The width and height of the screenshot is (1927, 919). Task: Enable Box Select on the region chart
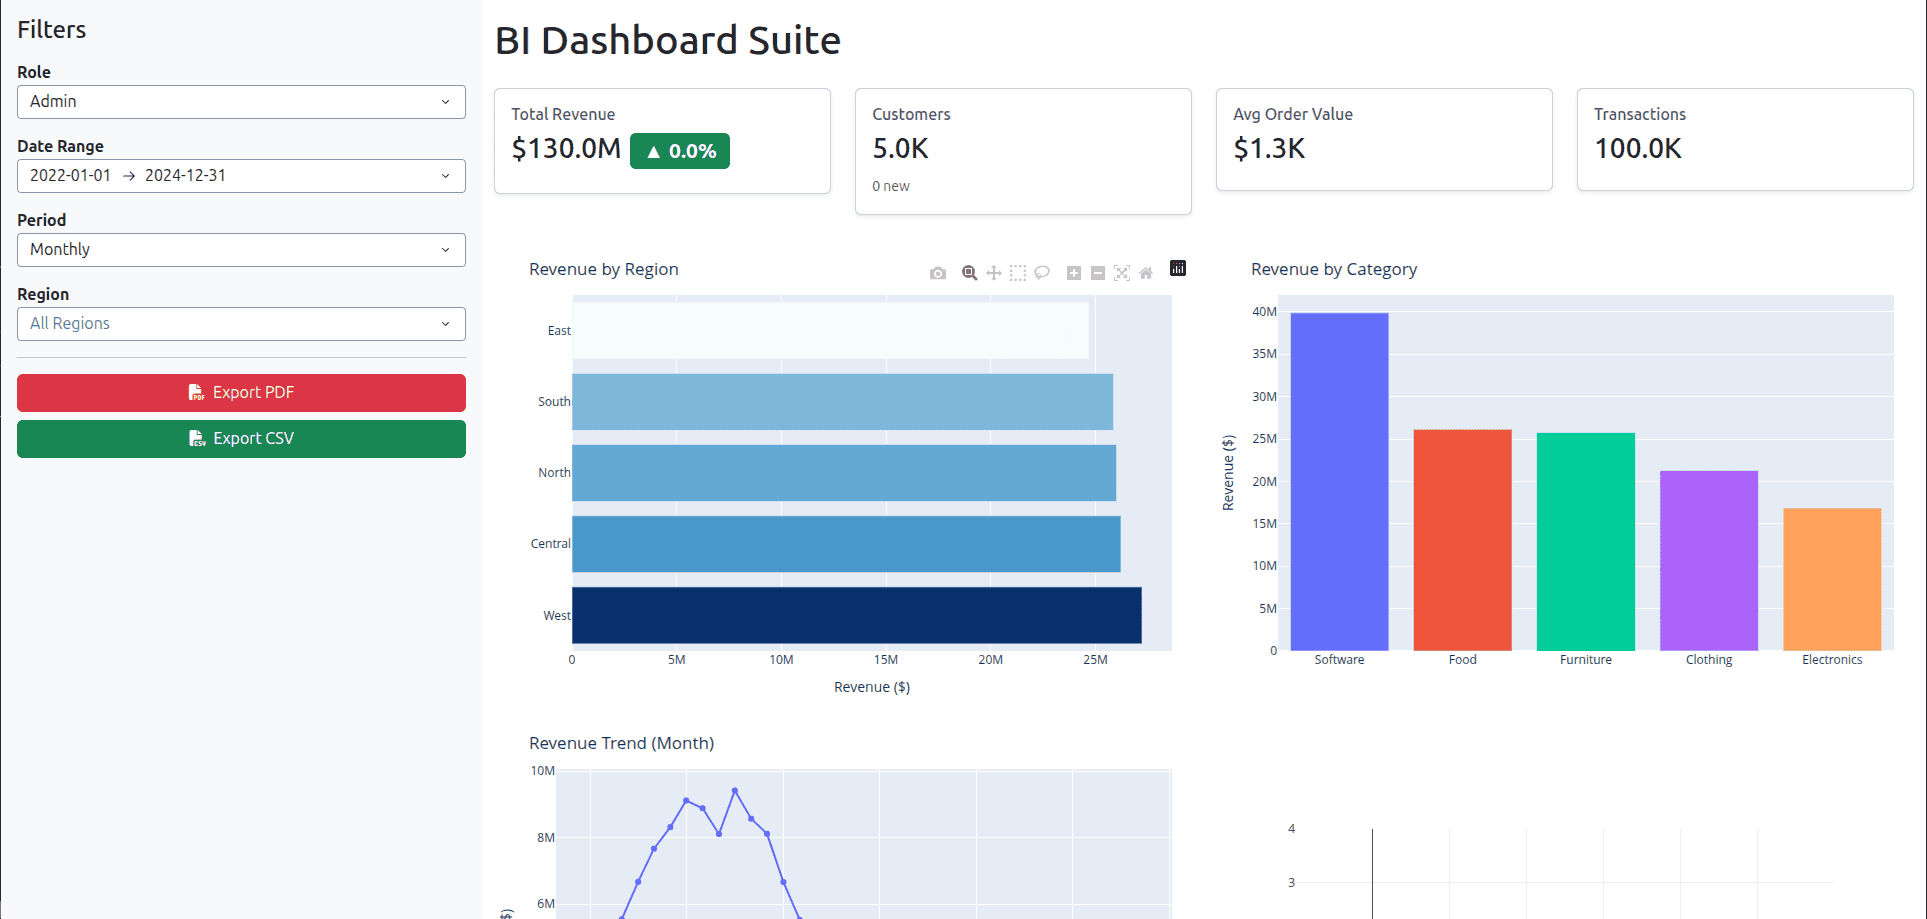(x=1017, y=272)
